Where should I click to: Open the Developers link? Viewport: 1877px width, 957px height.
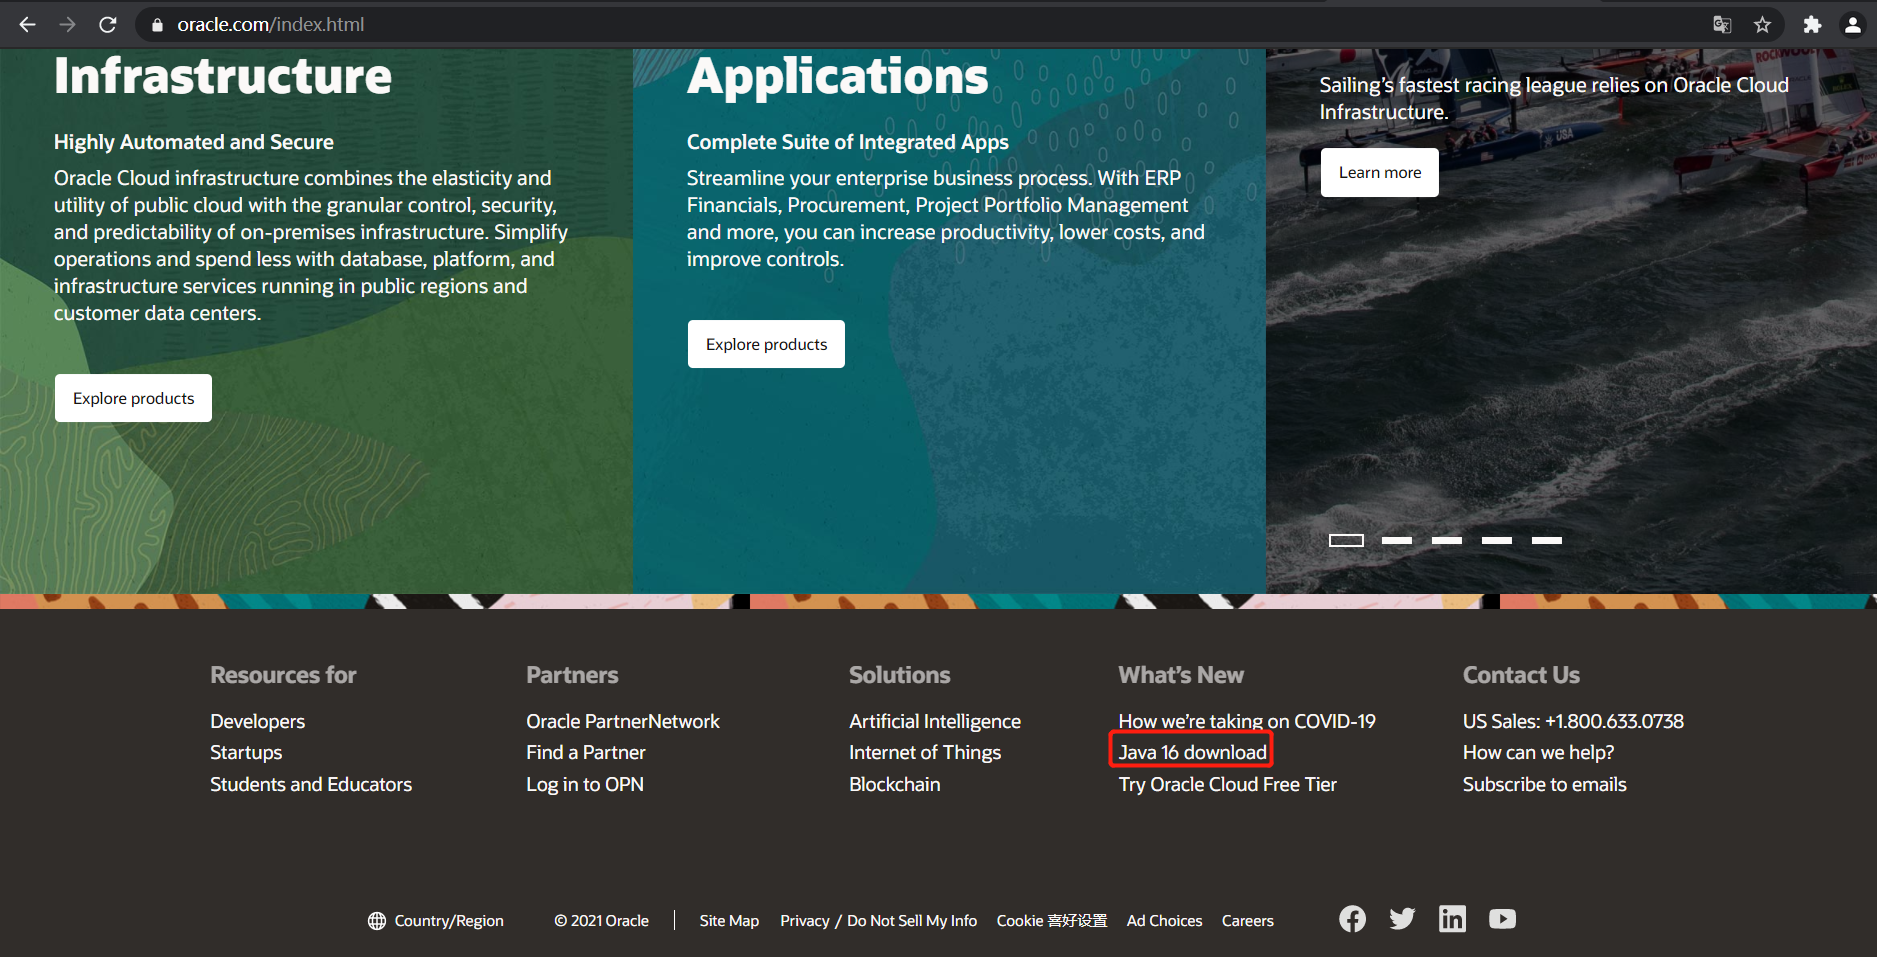(x=257, y=721)
